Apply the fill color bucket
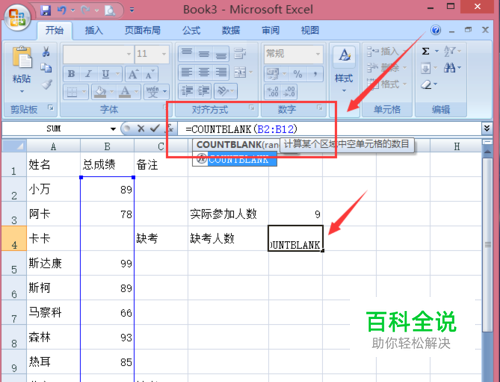Image resolution: width=500 pixels, height=382 pixels. (x=100, y=91)
